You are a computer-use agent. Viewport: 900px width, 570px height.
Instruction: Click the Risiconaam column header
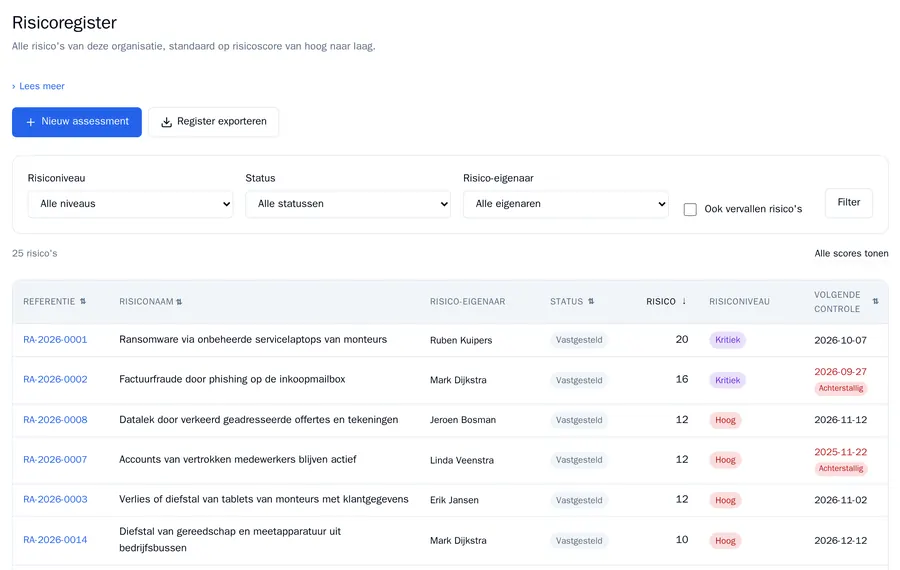point(146,301)
